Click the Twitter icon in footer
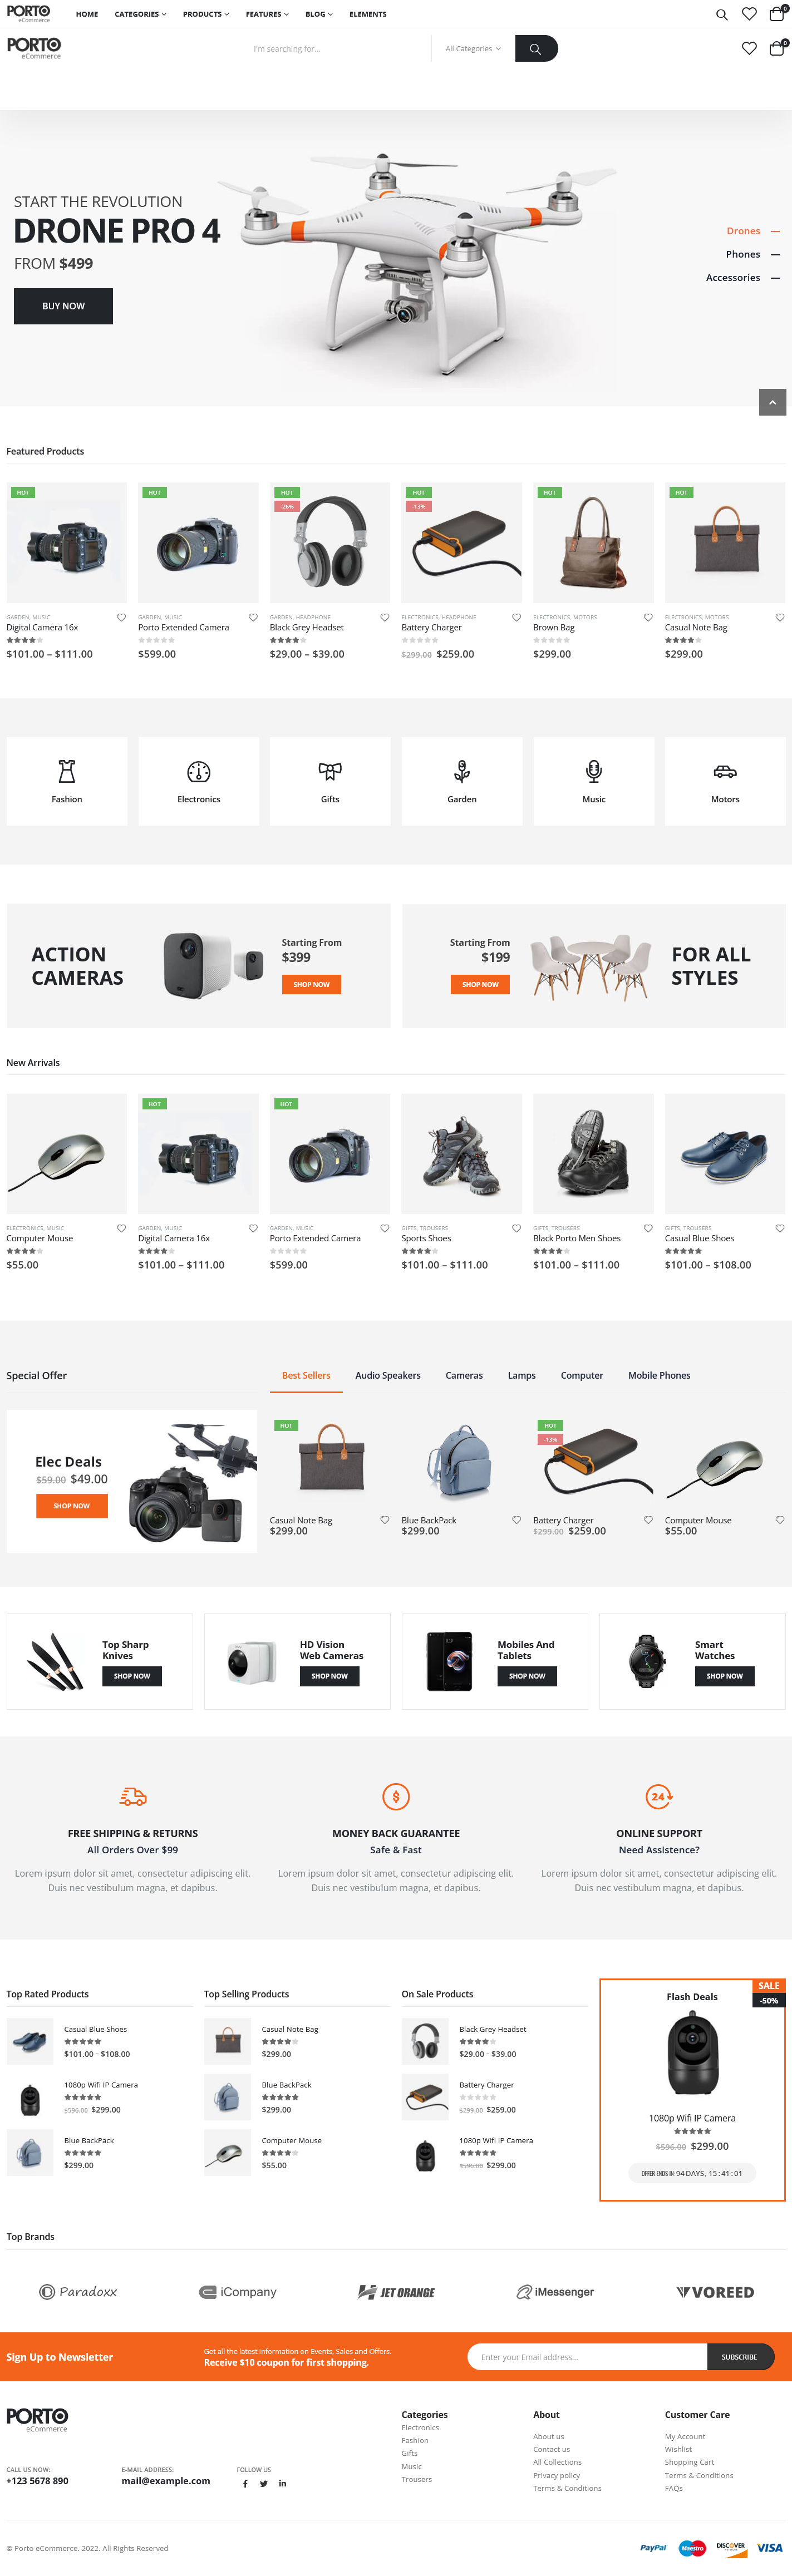Viewport: 792px width, 2576px height. (x=264, y=2483)
